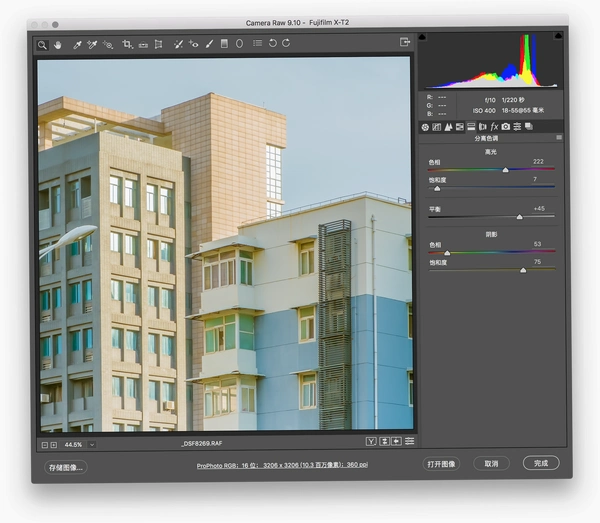
Task: Edit highlights saturation value 7
Action: 535,179
